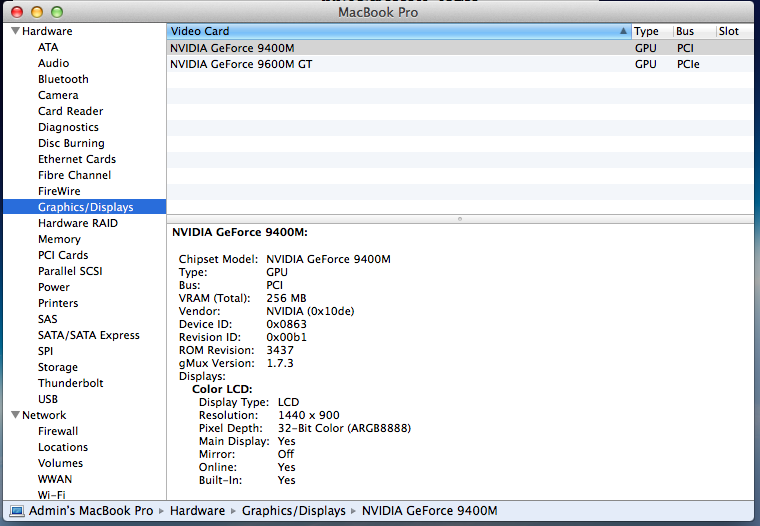Screen dimensions: 760x526
Task: Open the PCI Cards category
Action: click(63, 255)
